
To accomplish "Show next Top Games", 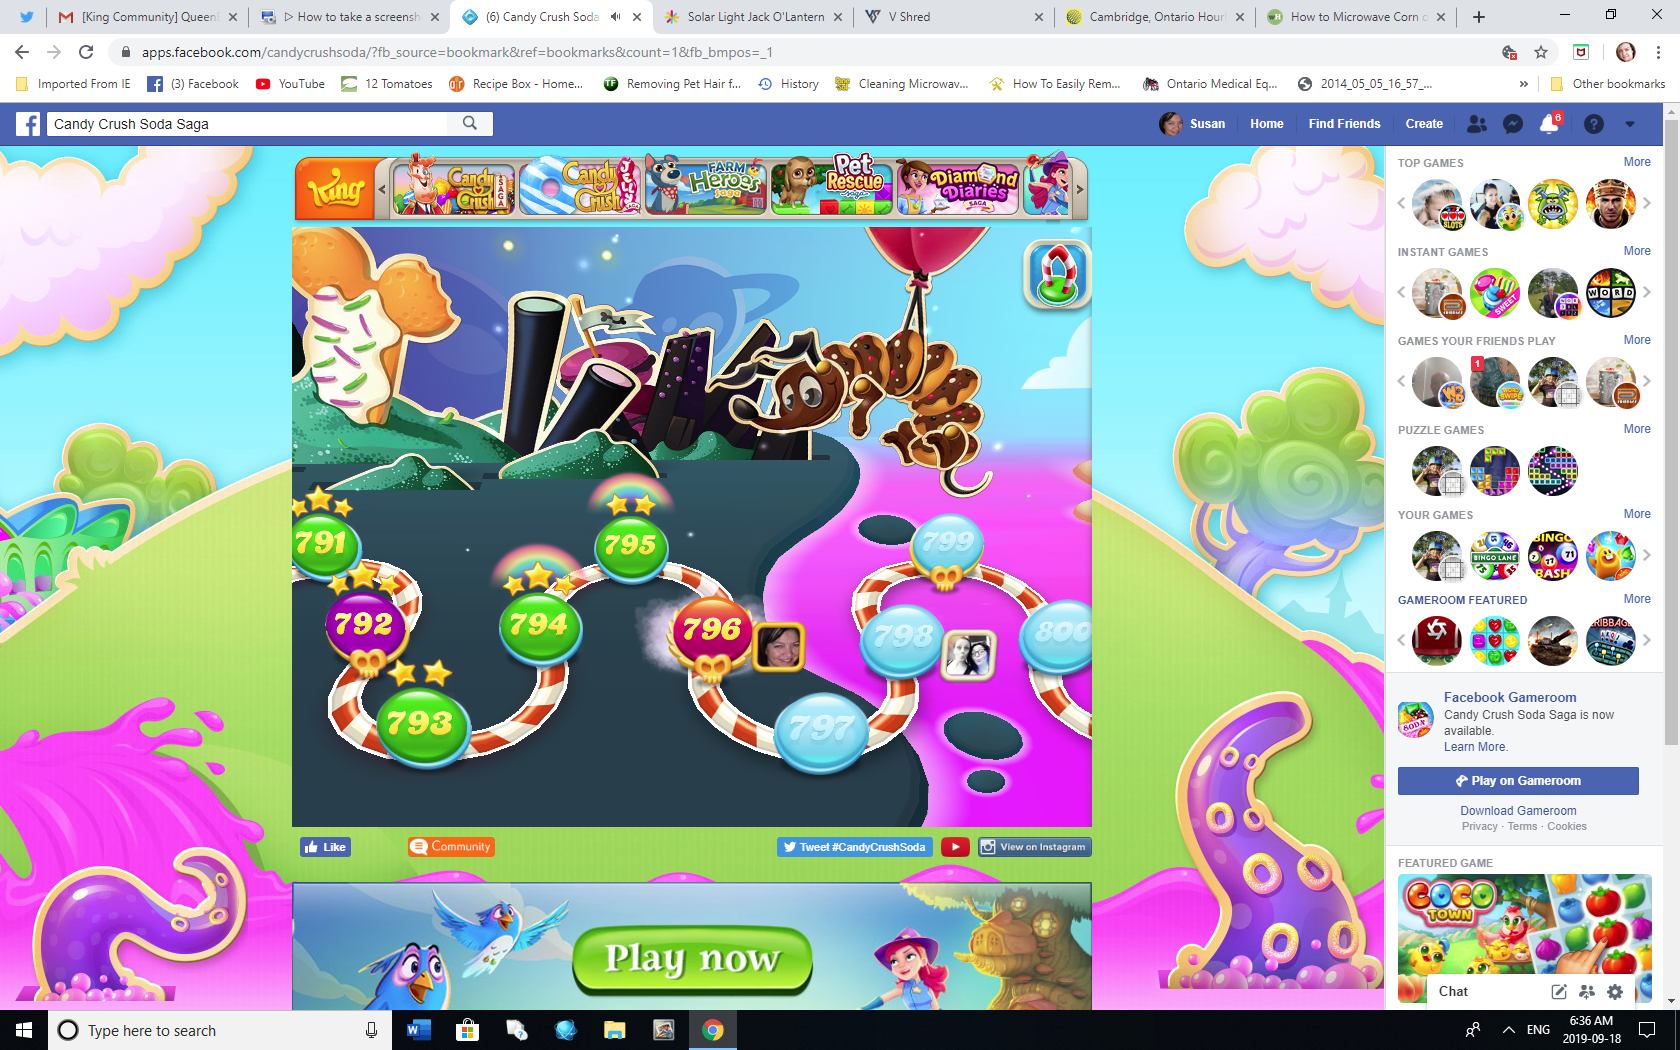I will point(1646,203).
